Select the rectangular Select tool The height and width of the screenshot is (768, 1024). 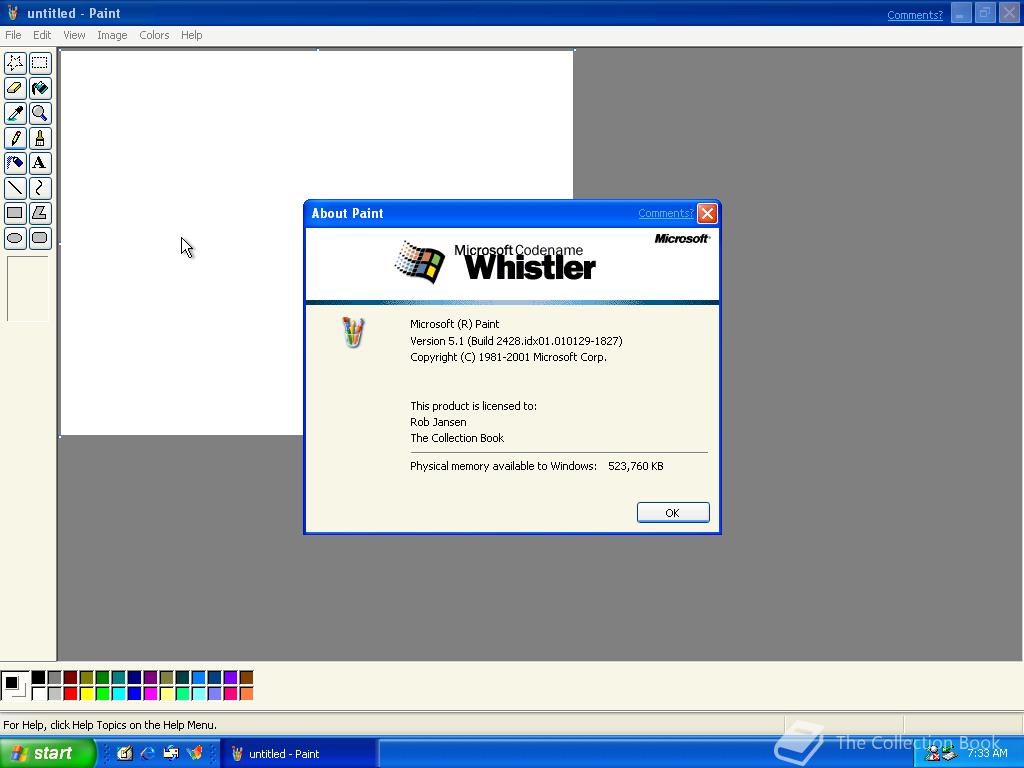(x=40, y=63)
